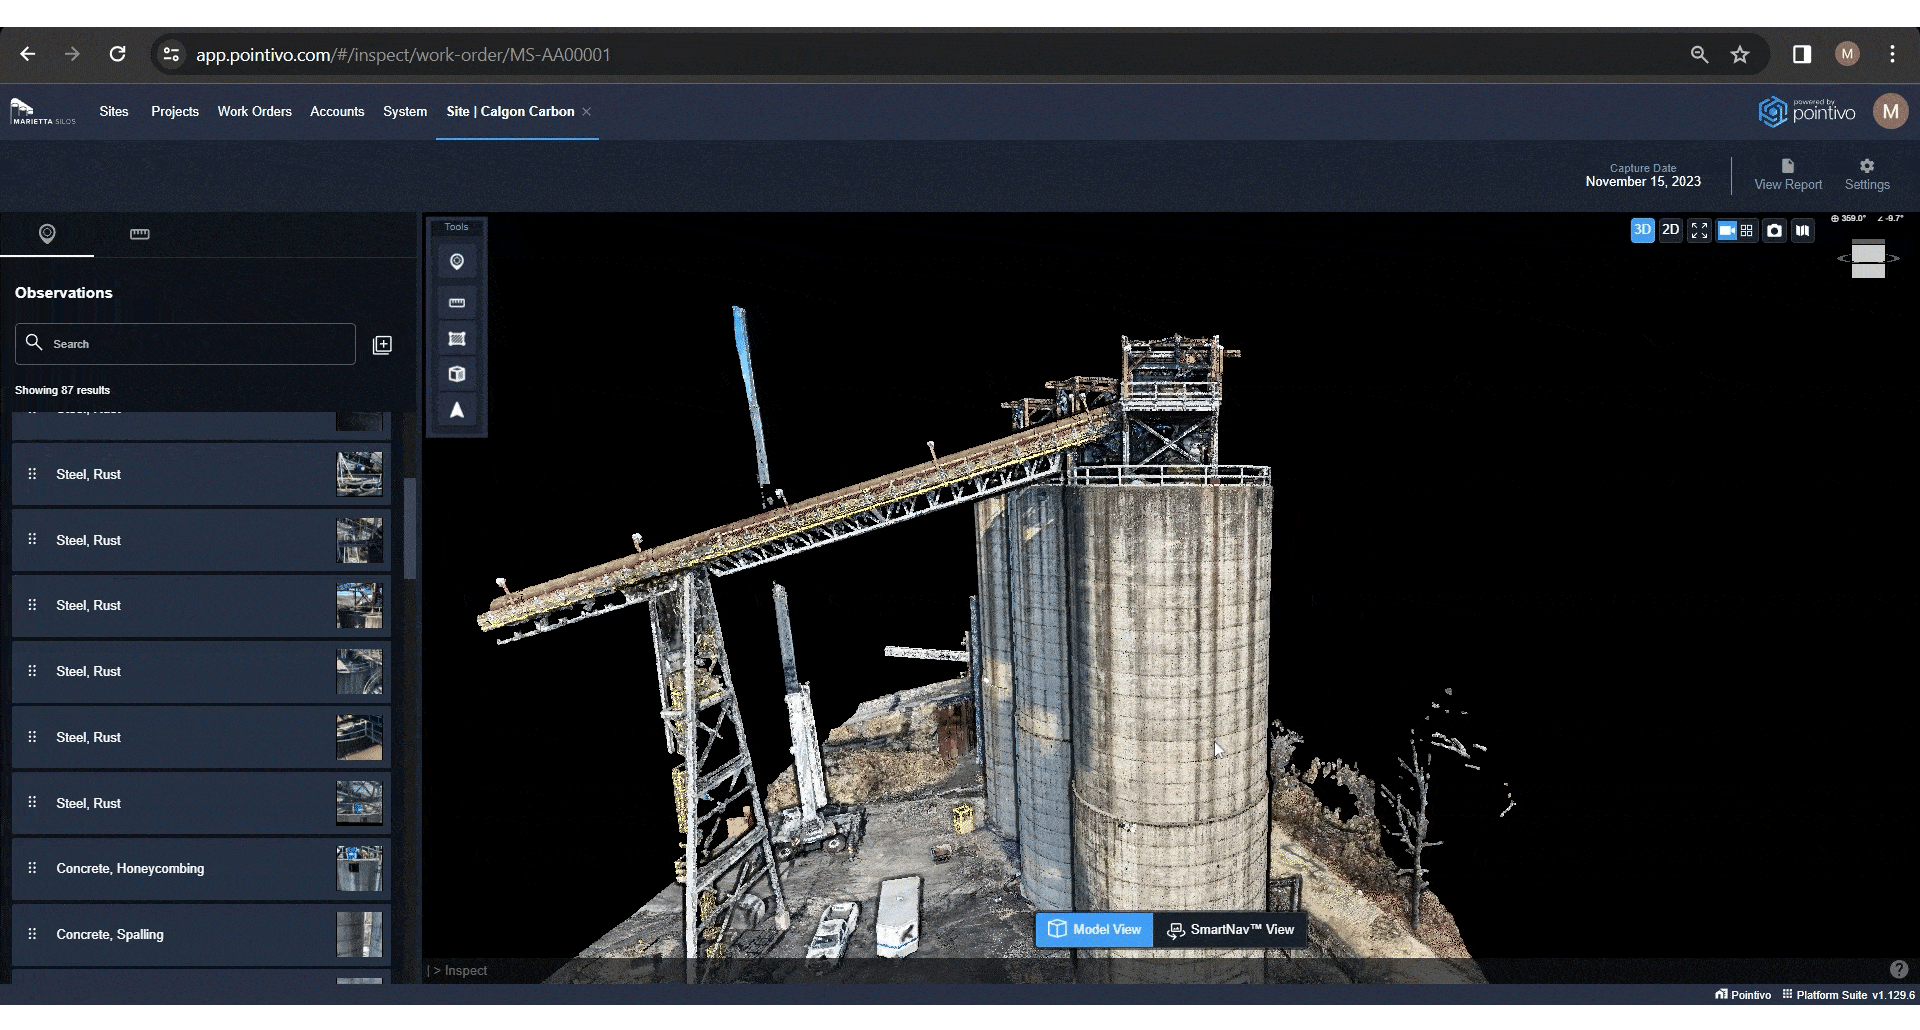Click the add observation icon beside search
This screenshot has width=1920, height=1030.
pyautogui.click(x=382, y=345)
